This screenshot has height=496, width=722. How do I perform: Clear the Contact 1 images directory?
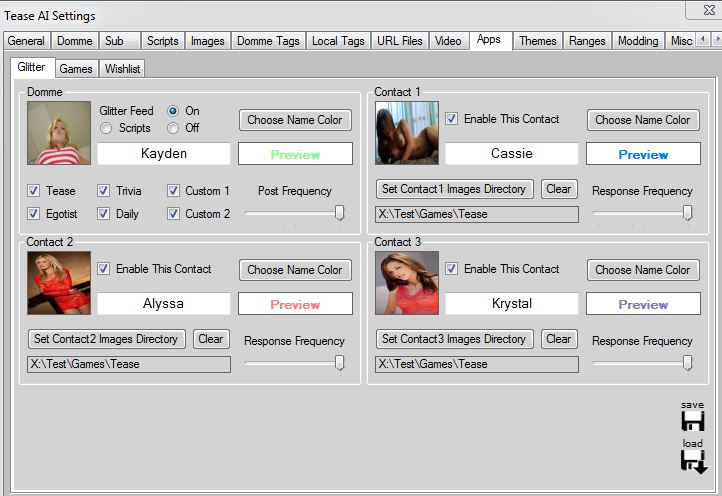coord(559,189)
